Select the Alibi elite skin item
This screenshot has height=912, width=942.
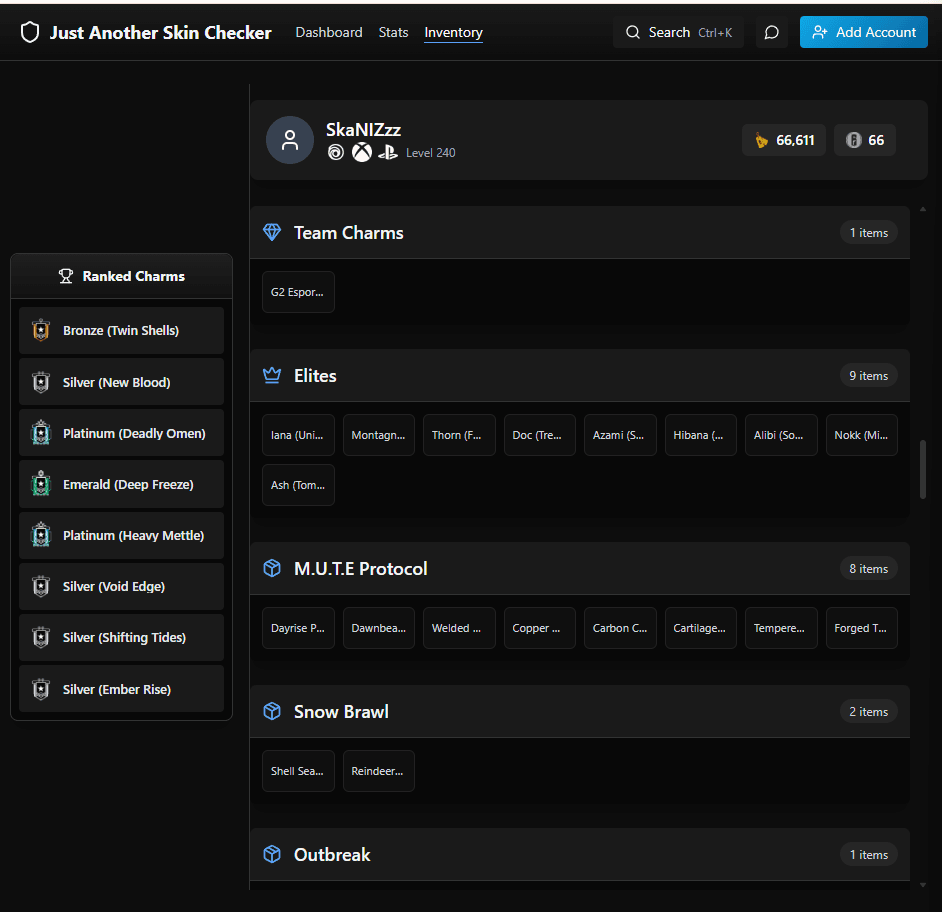click(781, 435)
